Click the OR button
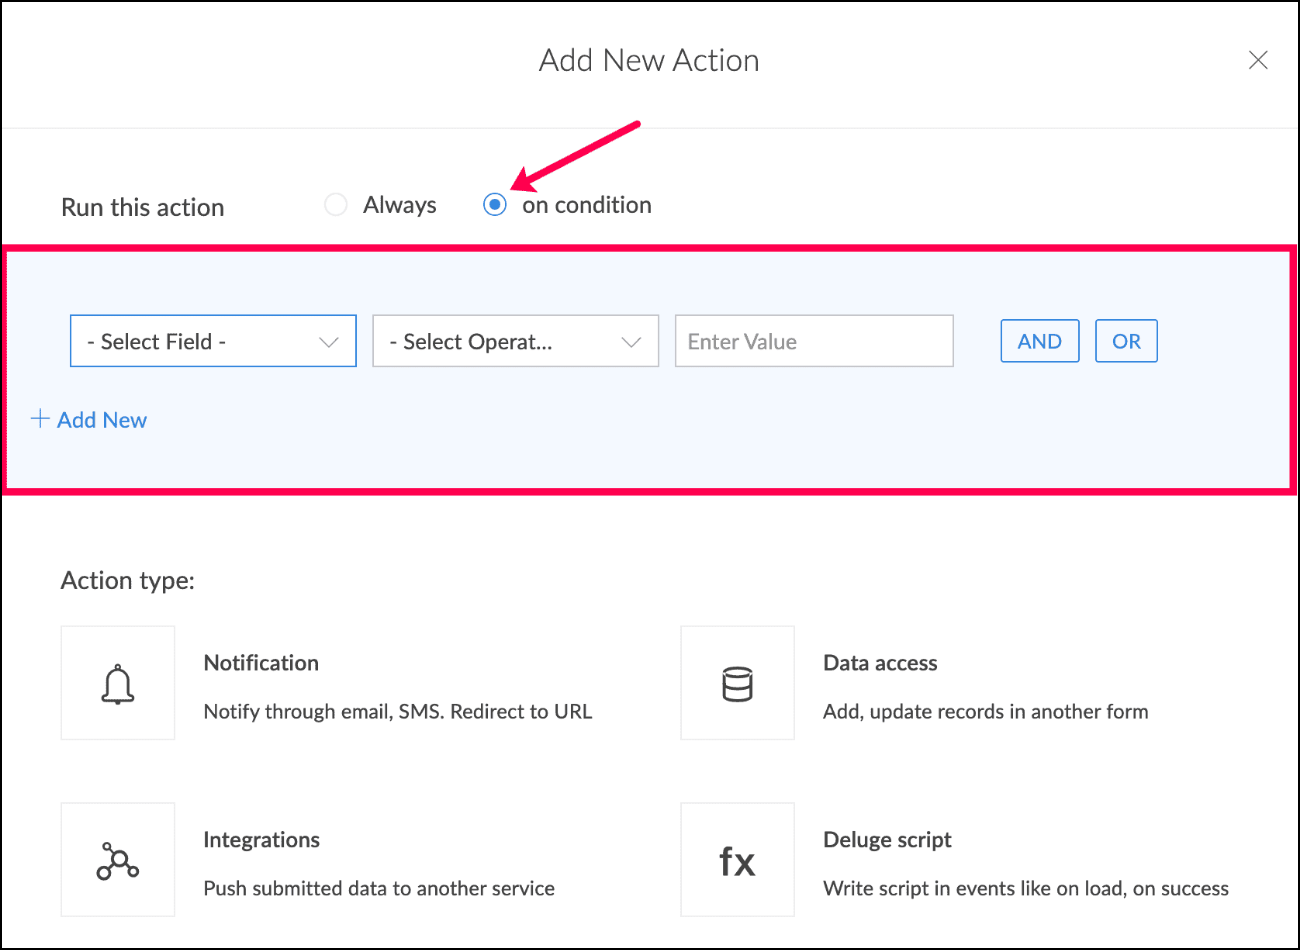1300x950 pixels. pos(1126,341)
